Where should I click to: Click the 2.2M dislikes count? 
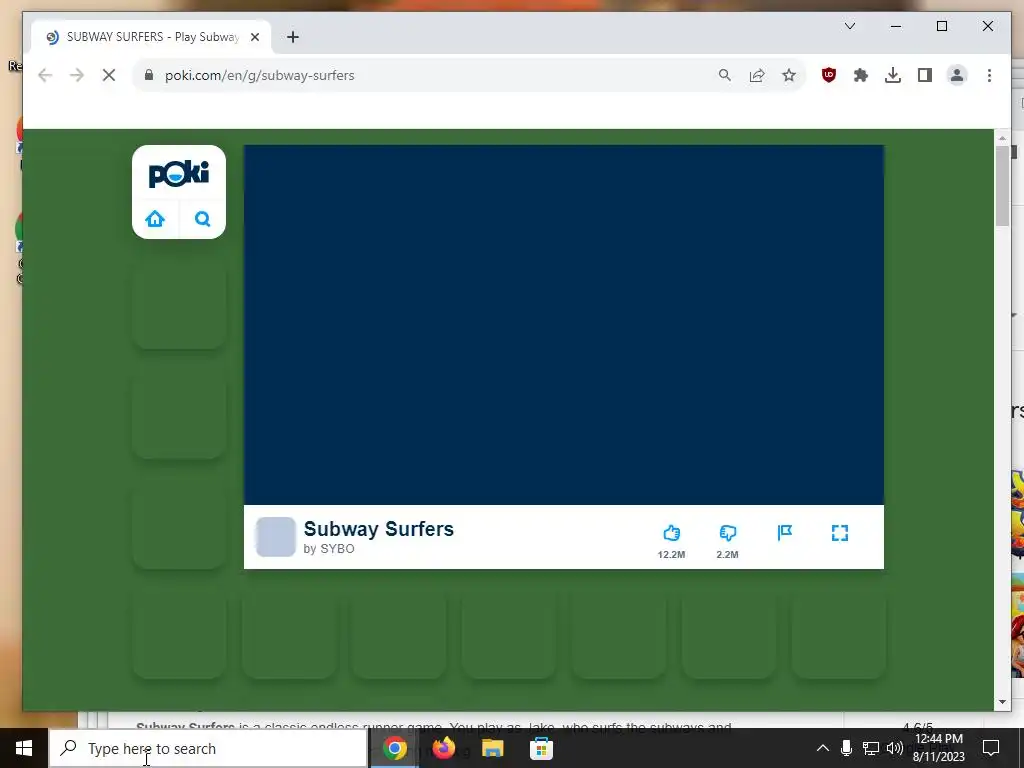pyautogui.click(x=728, y=554)
